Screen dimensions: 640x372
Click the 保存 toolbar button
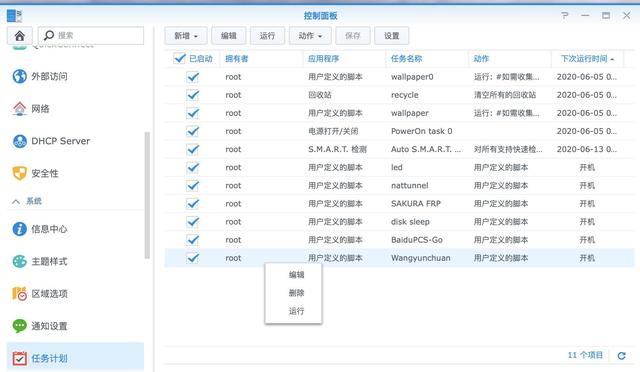353,36
